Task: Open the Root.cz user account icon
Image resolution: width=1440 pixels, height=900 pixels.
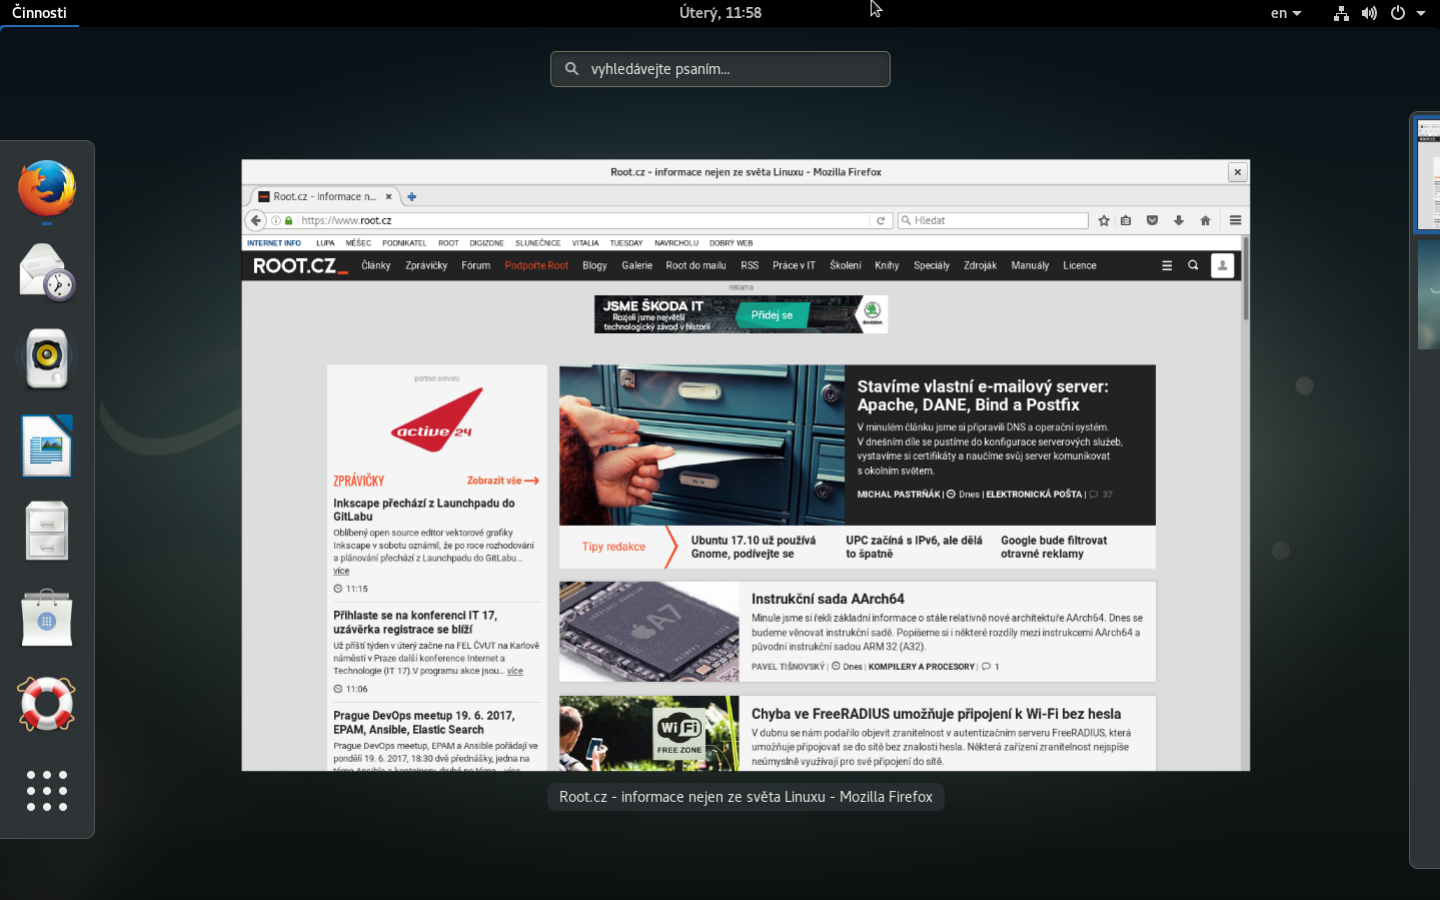Action: click(1222, 265)
